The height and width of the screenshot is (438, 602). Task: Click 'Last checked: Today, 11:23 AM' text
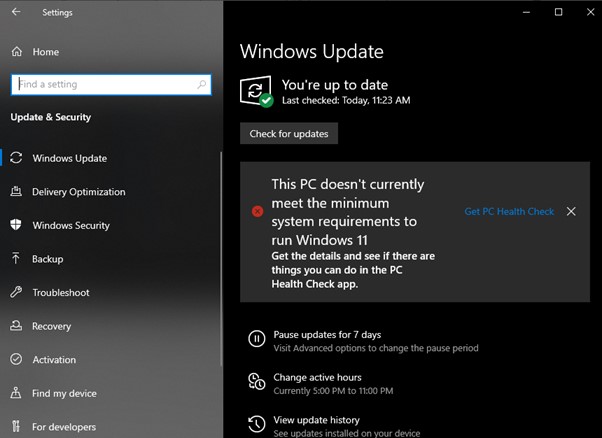click(x=346, y=101)
